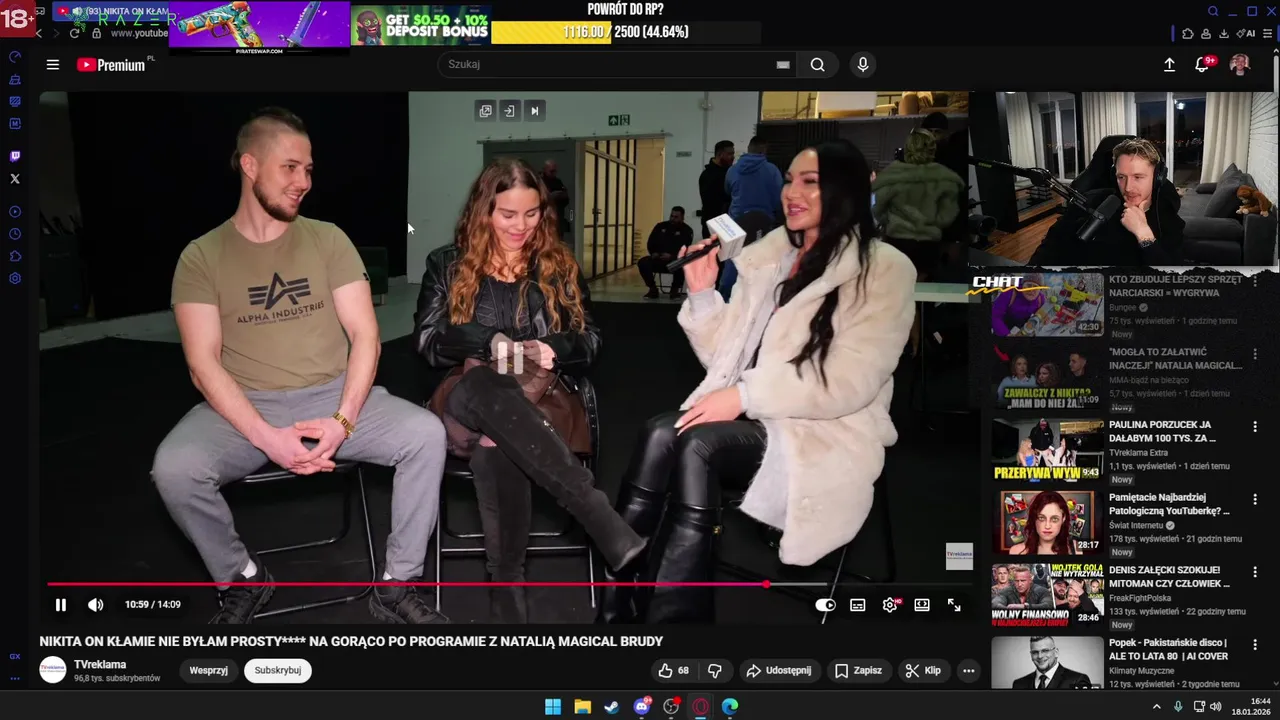Viewport: 1280px width, 720px height.
Task: Click the pop-out video overlay icon
Action: coord(485,111)
